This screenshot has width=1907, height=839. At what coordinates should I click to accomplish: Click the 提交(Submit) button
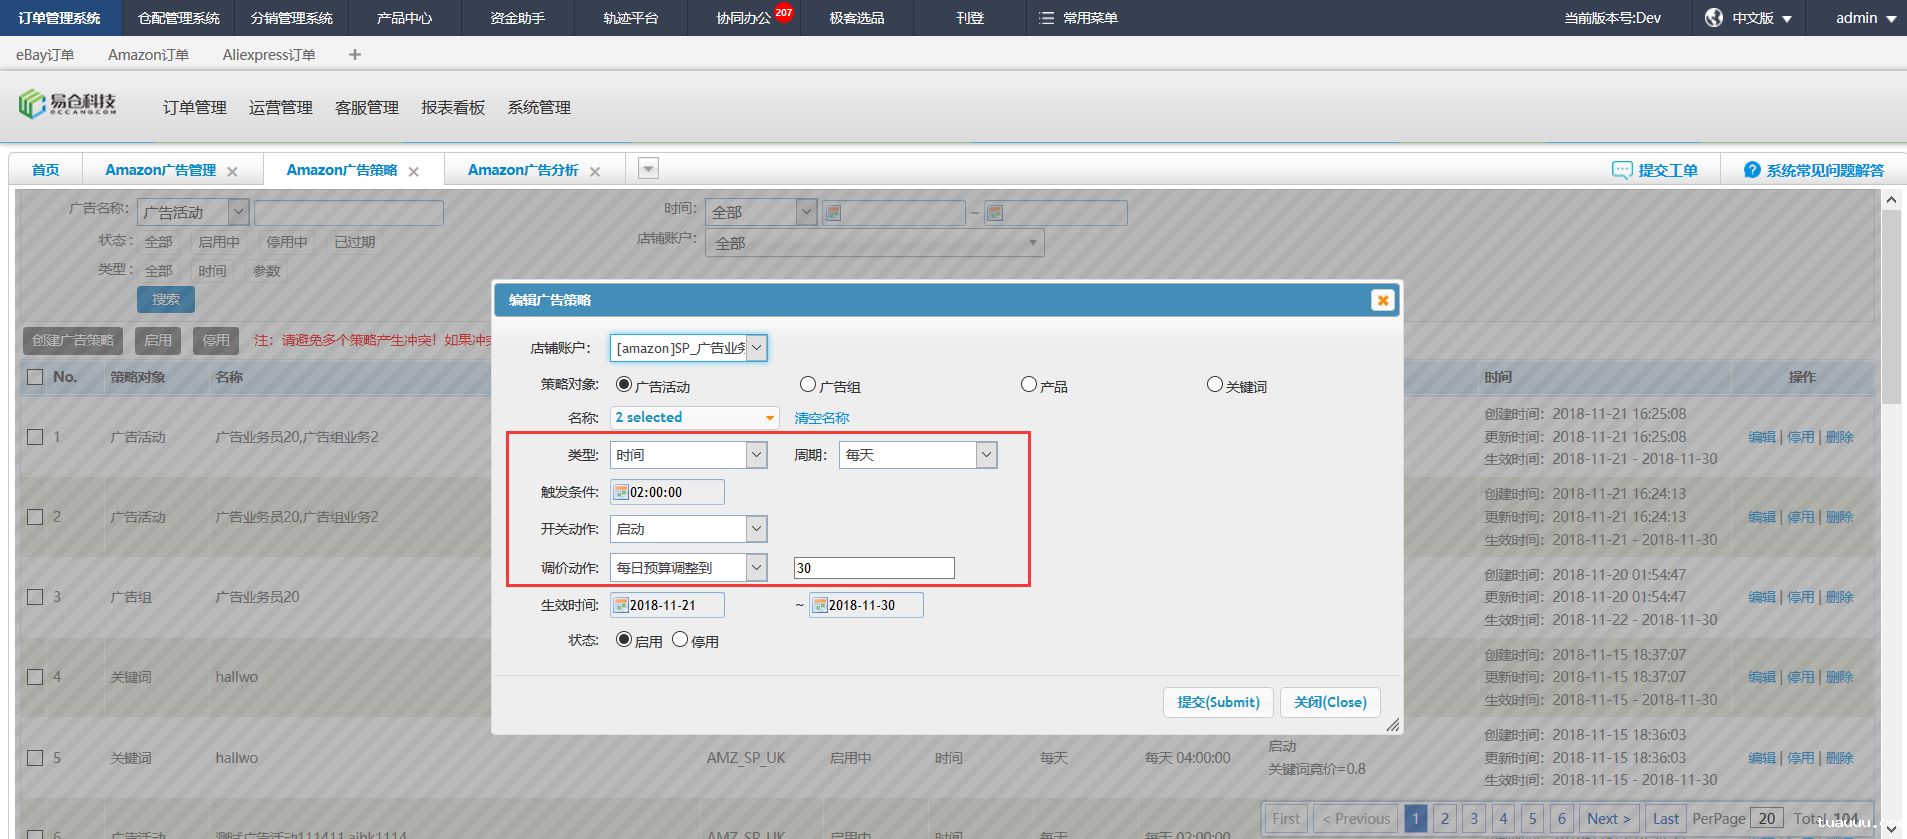point(1218,702)
